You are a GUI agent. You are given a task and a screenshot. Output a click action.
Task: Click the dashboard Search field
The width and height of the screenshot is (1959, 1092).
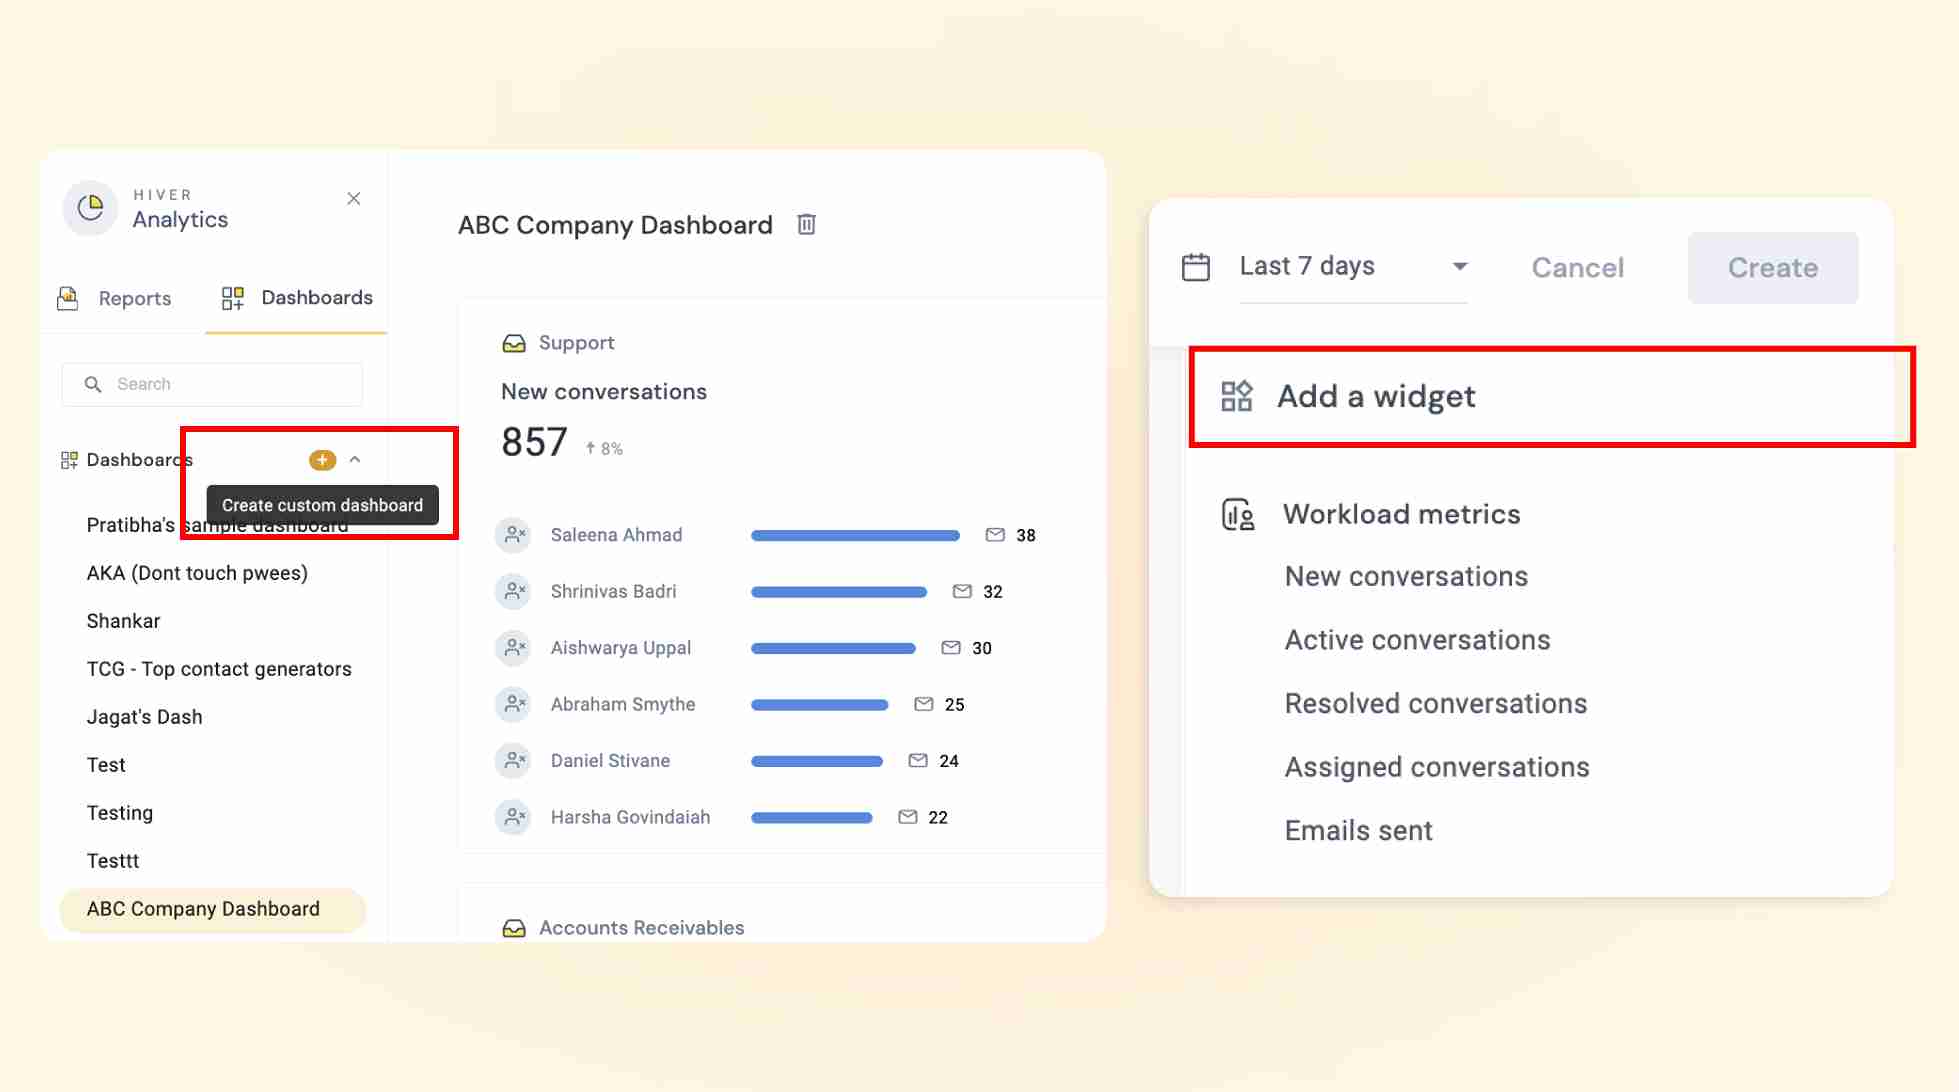pyautogui.click(x=212, y=384)
